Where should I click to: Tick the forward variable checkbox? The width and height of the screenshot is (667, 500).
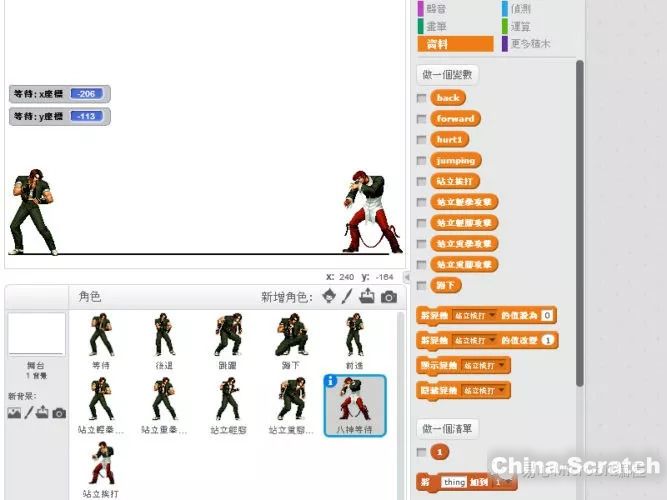pyautogui.click(x=422, y=119)
